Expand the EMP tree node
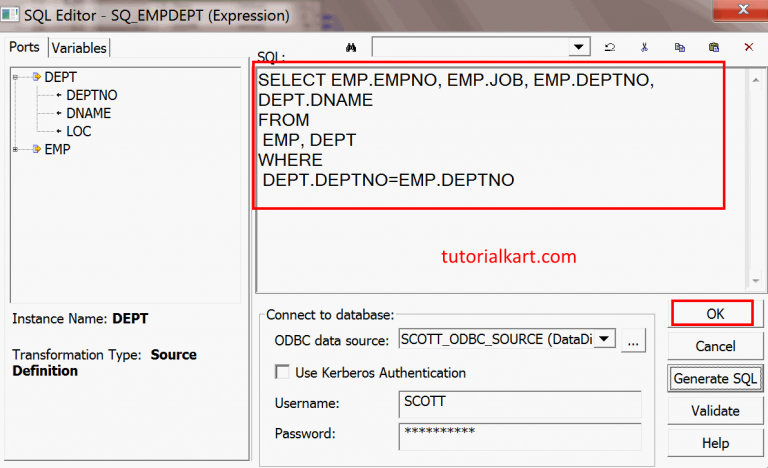Image resolution: width=768 pixels, height=468 pixels. (x=17, y=149)
